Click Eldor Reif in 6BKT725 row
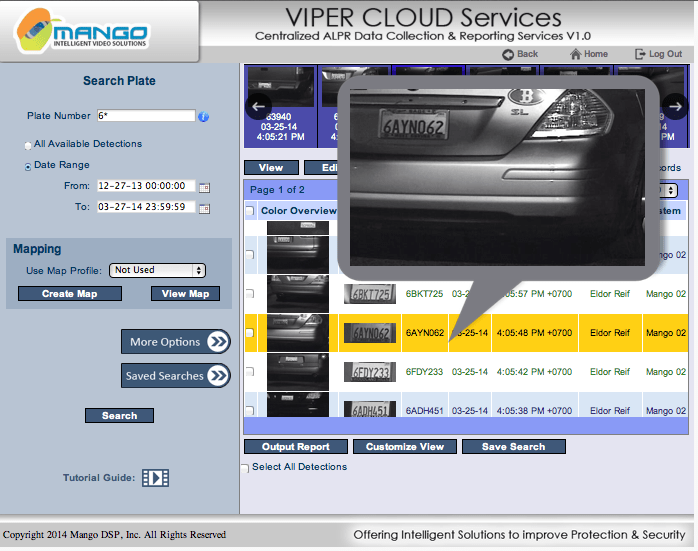Image resolution: width=698 pixels, height=551 pixels. point(610,294)
